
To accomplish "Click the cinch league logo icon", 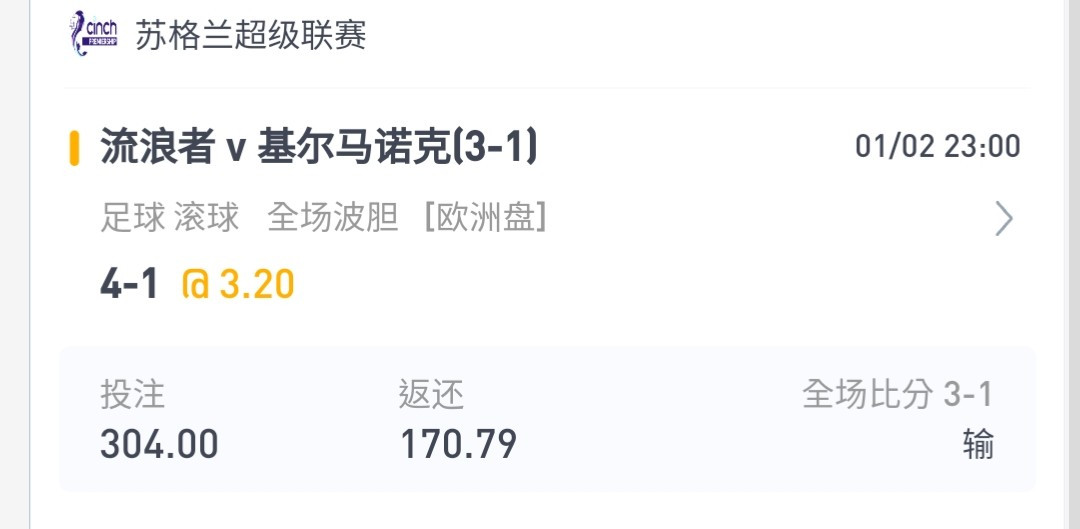I will coord(94,33).
